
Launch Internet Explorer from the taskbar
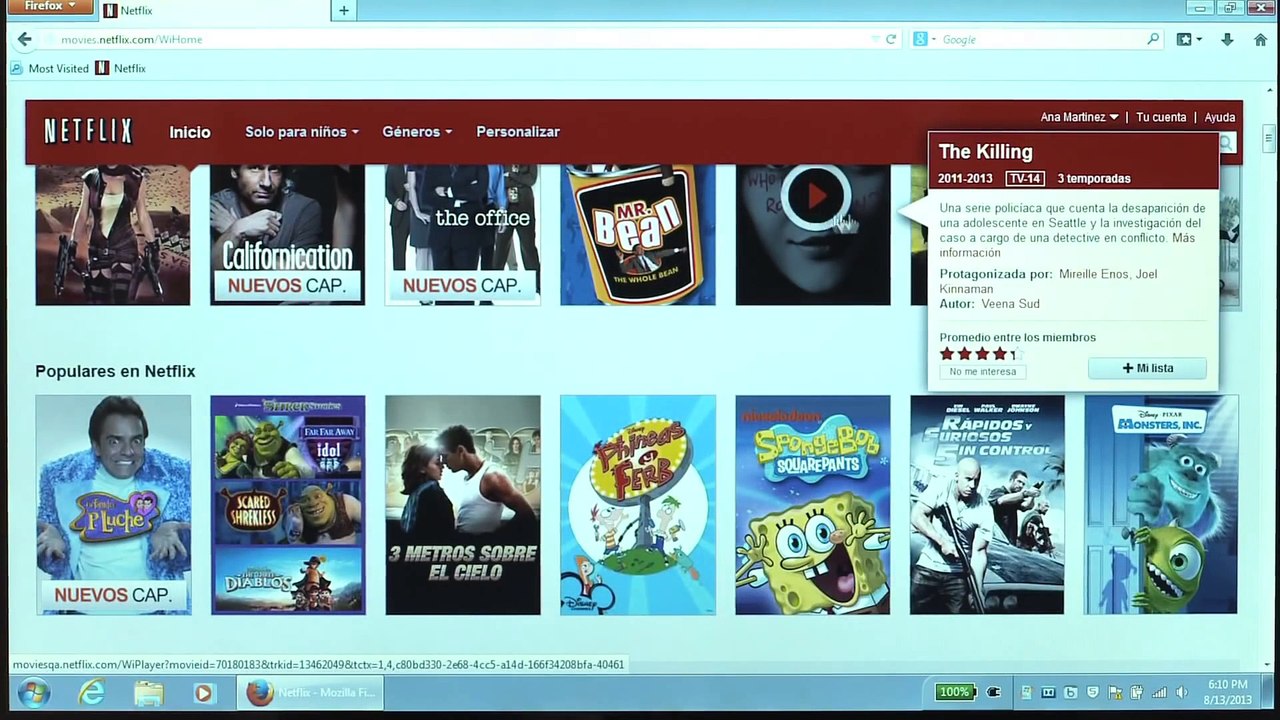pyautogui.click(x=92, y=692)
